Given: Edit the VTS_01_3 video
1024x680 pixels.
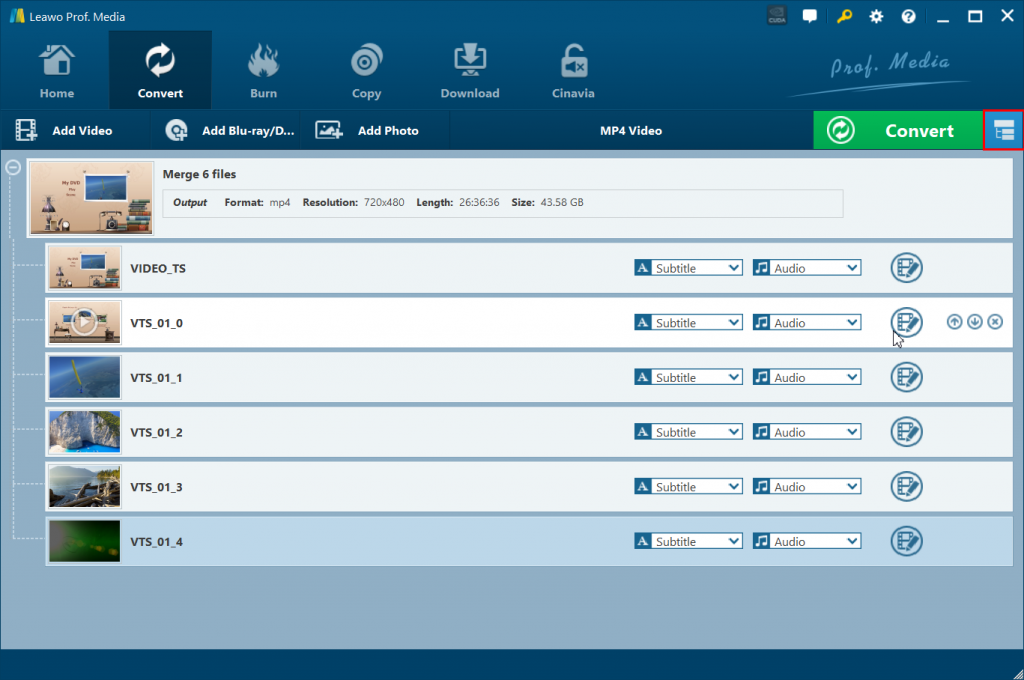Looking at the screenshot, I should click(x=906, y=487).
